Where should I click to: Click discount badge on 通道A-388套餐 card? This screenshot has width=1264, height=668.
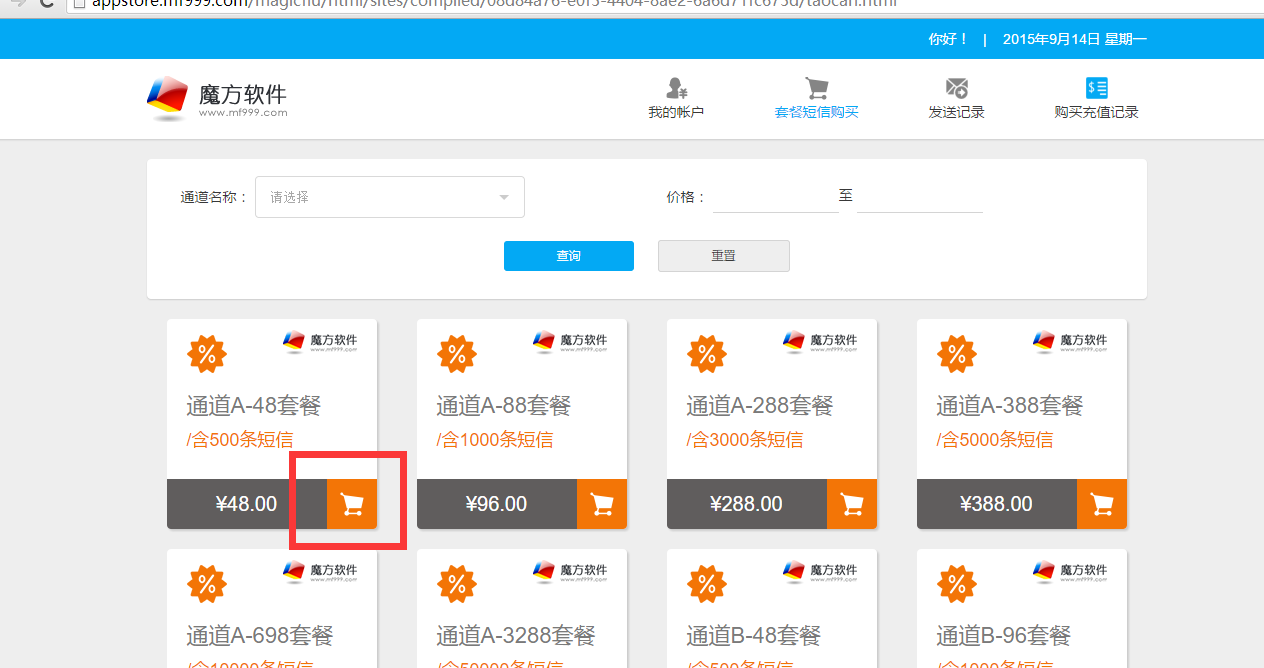tap(957, 353)
